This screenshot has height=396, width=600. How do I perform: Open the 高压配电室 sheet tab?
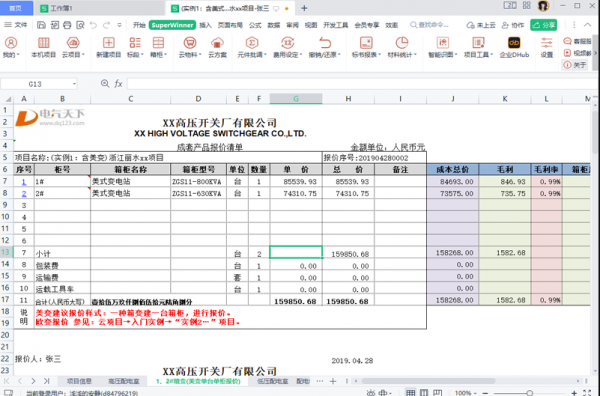(x=124, y=381)
